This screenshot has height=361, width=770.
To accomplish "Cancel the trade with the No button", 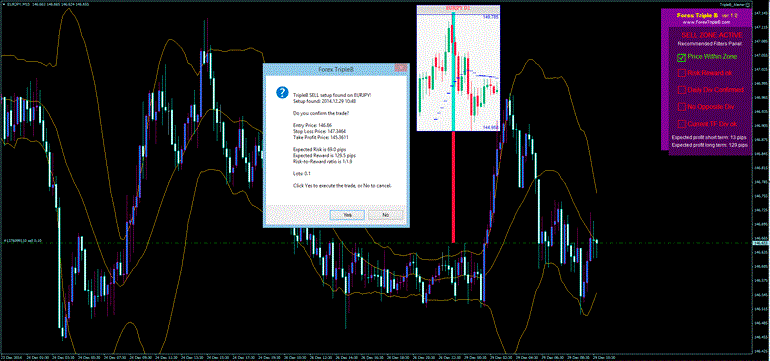I will (x=385, y=215).
